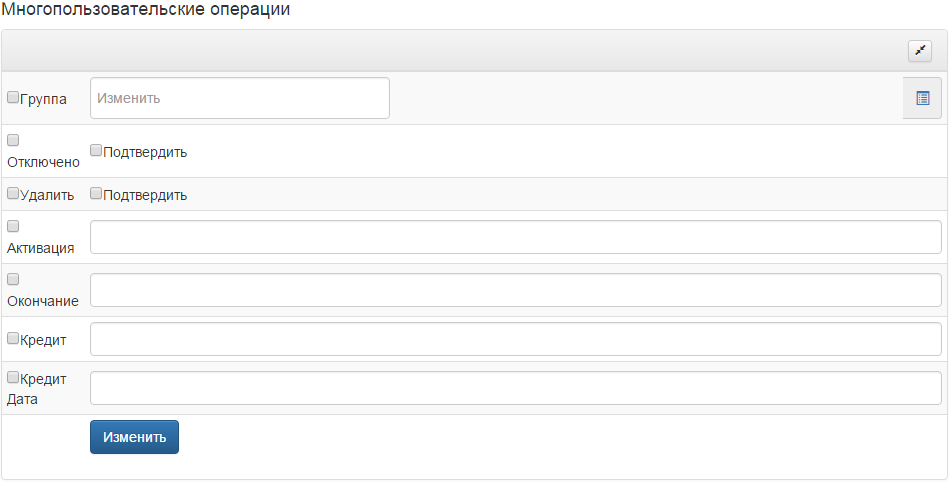Screen dimensions: 949x486
Task: Click into the Активация input field
Action: pyautogui.click(x=516, y=237)
